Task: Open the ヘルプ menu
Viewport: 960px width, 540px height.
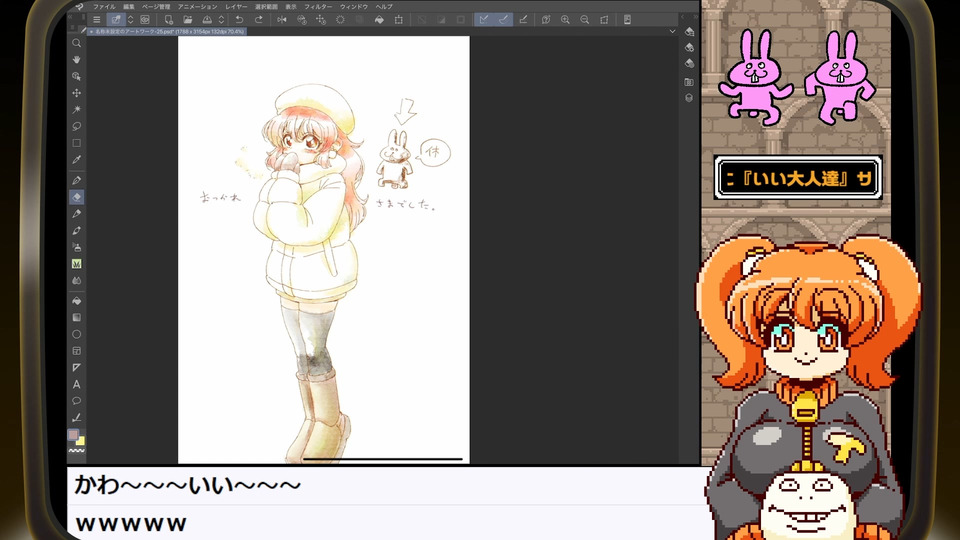Action: [x=384, y=7]
